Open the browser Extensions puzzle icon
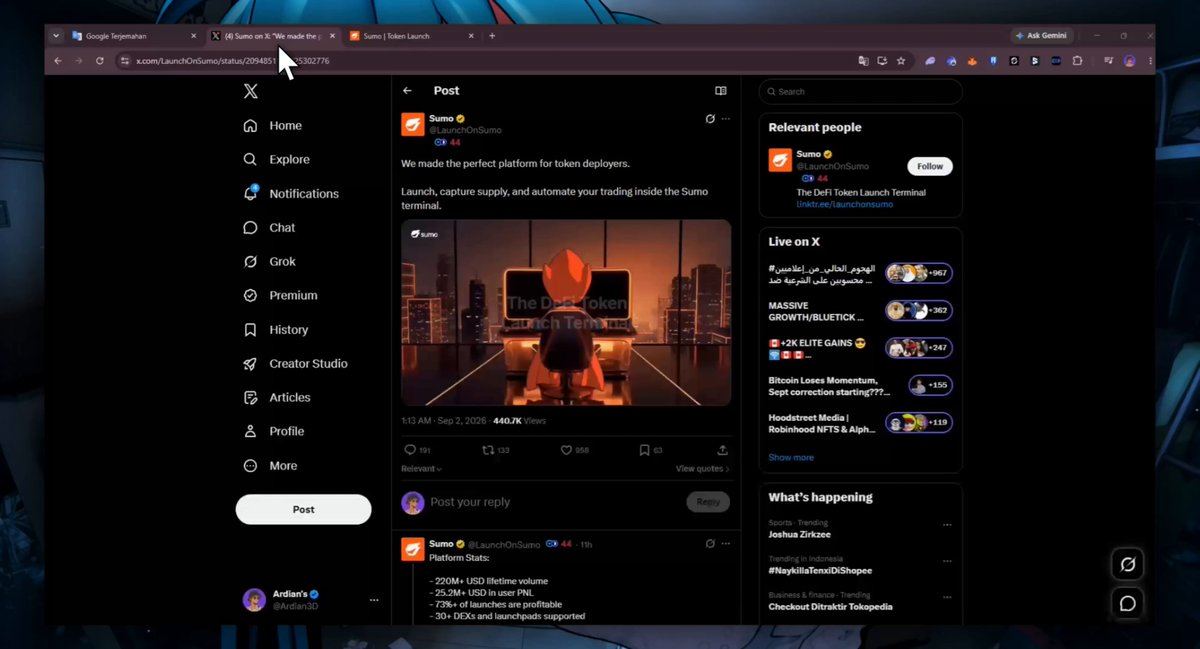Image resolution: width=1200 pixels, height=649 pixels. [1077, 61]
